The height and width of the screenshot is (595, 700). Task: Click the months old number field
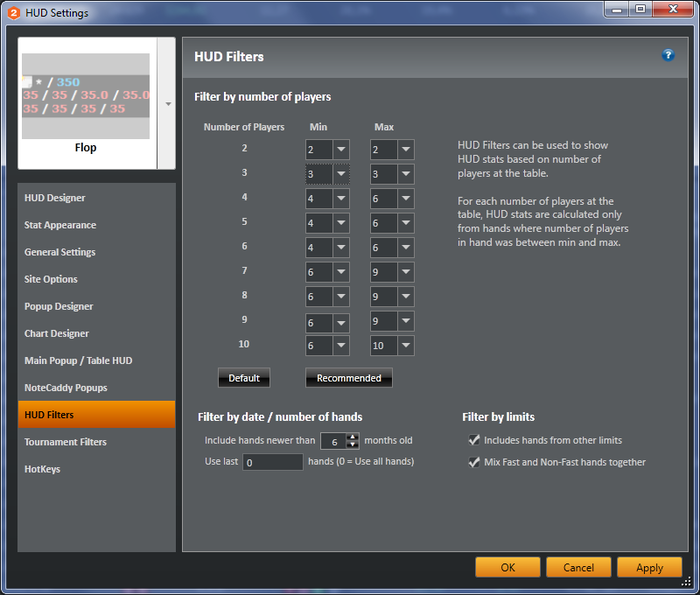334,442
